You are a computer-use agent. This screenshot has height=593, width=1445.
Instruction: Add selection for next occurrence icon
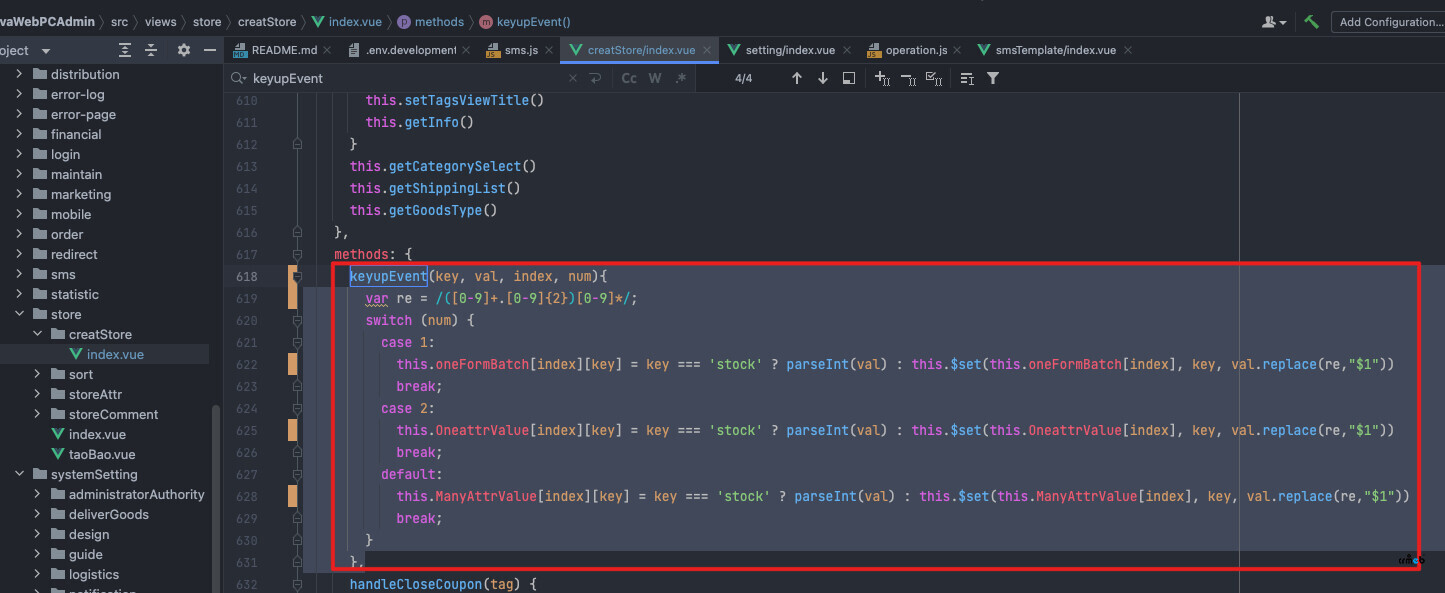click(x=882, y=78)
